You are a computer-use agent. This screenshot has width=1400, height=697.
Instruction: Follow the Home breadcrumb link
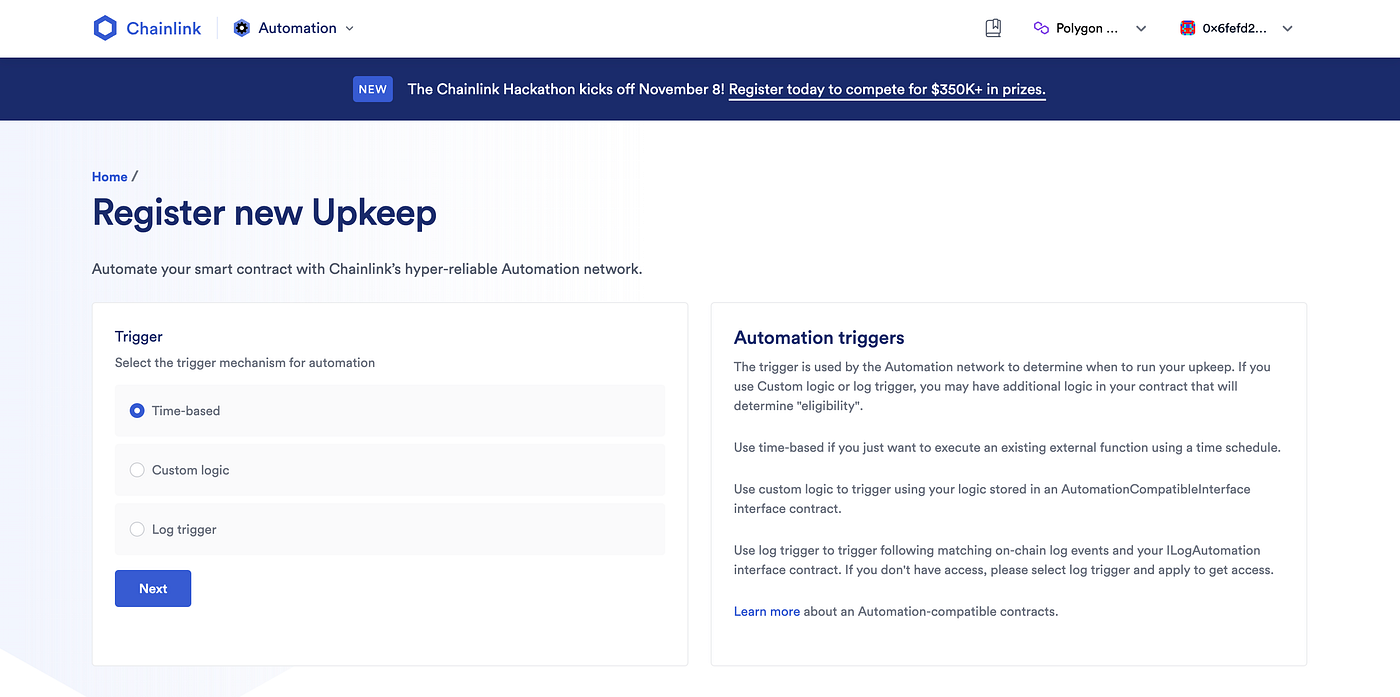click(109, 177)
